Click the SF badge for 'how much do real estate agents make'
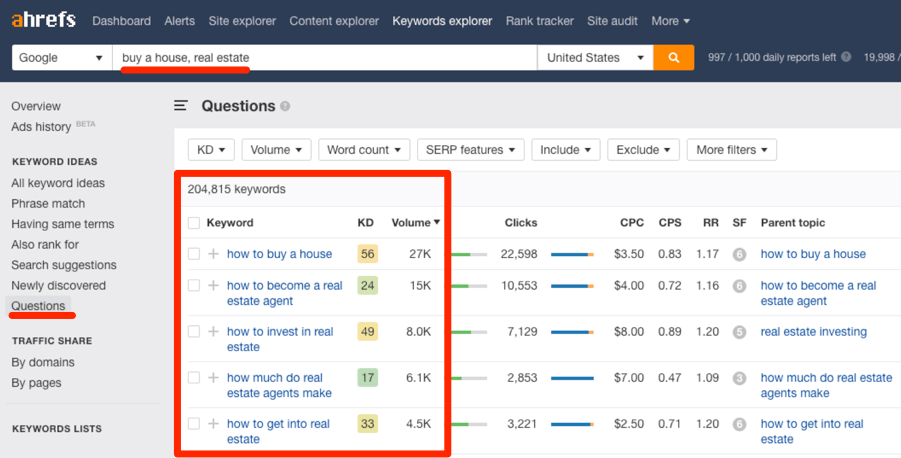 (739, 378)
